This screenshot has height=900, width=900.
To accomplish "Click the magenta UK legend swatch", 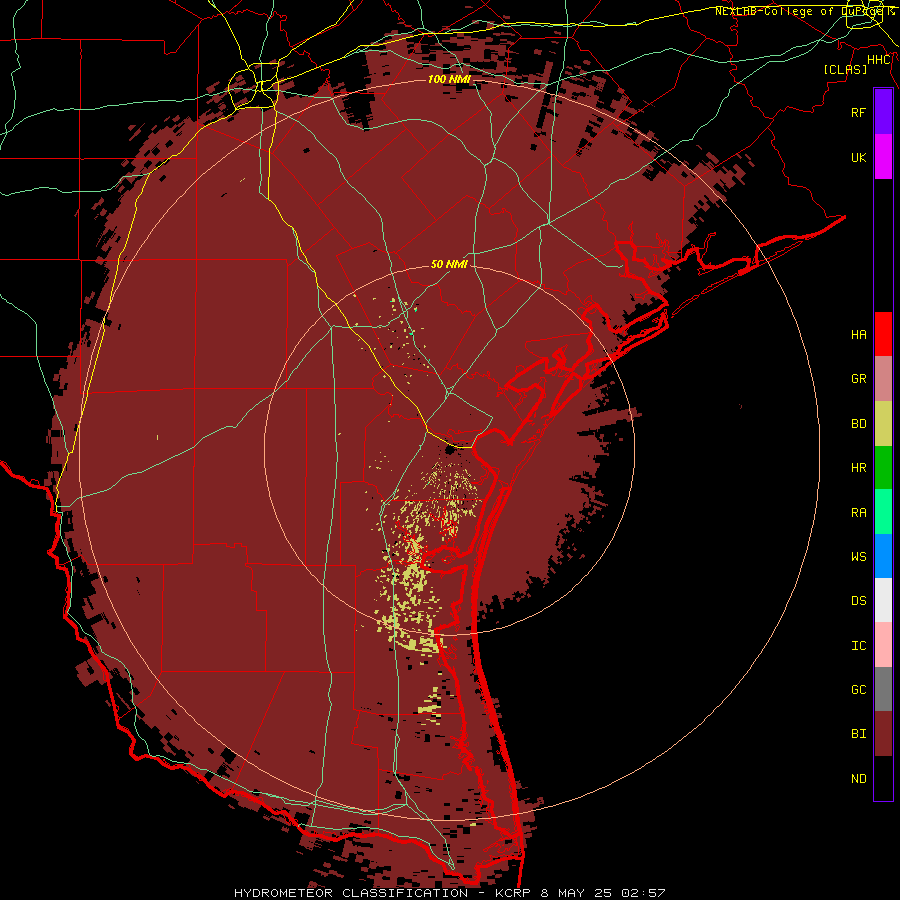I will pos(883,157).
